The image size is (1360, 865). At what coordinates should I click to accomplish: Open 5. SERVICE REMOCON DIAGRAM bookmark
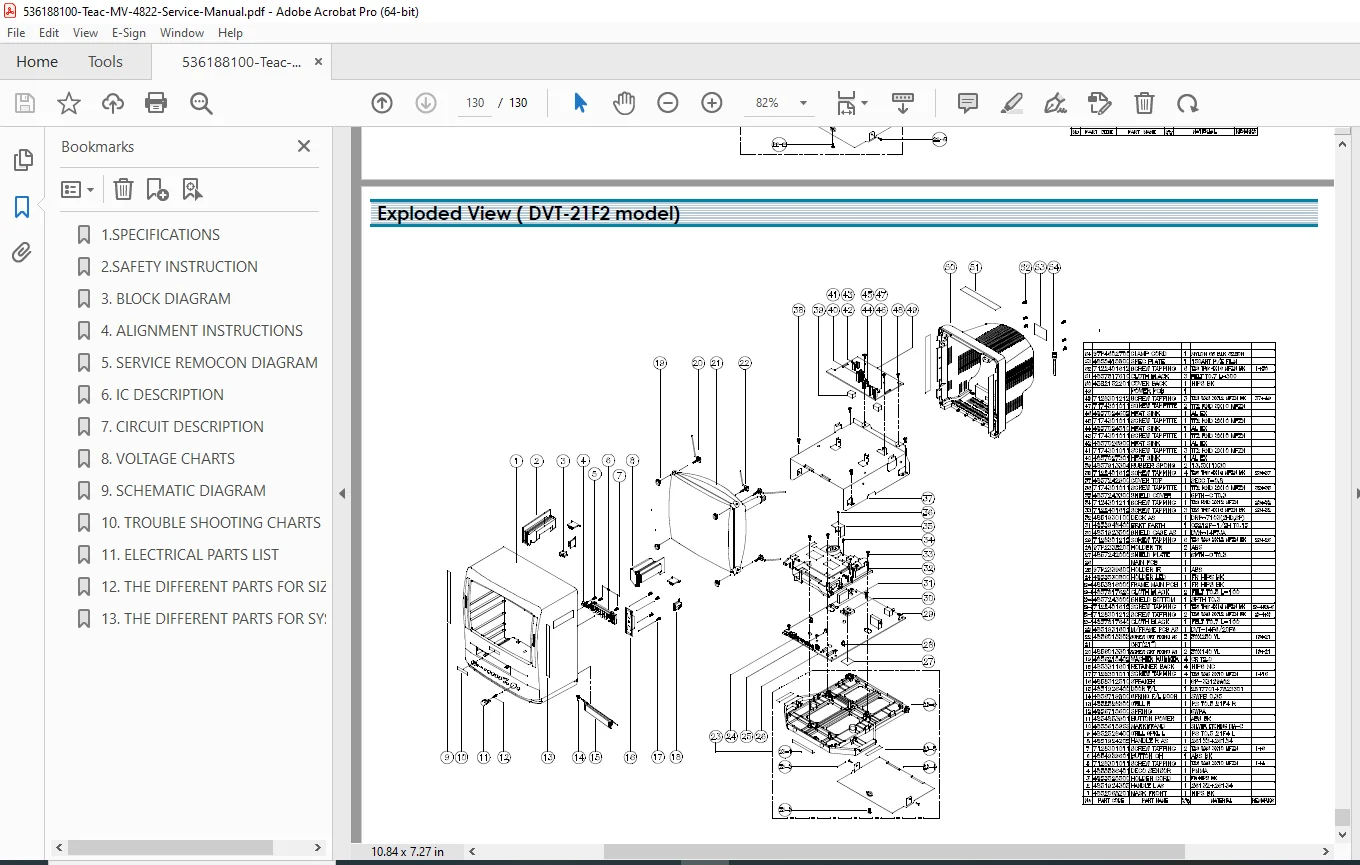click(209, 363)
